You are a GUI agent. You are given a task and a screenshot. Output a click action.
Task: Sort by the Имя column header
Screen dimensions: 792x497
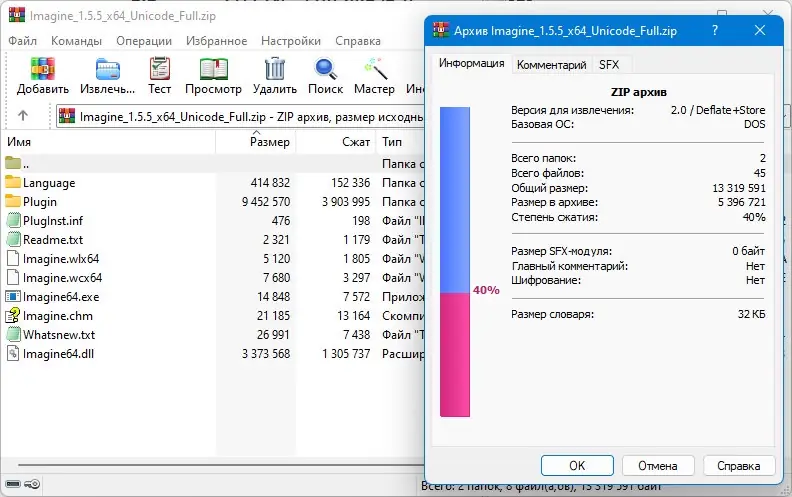click(108, 142)
